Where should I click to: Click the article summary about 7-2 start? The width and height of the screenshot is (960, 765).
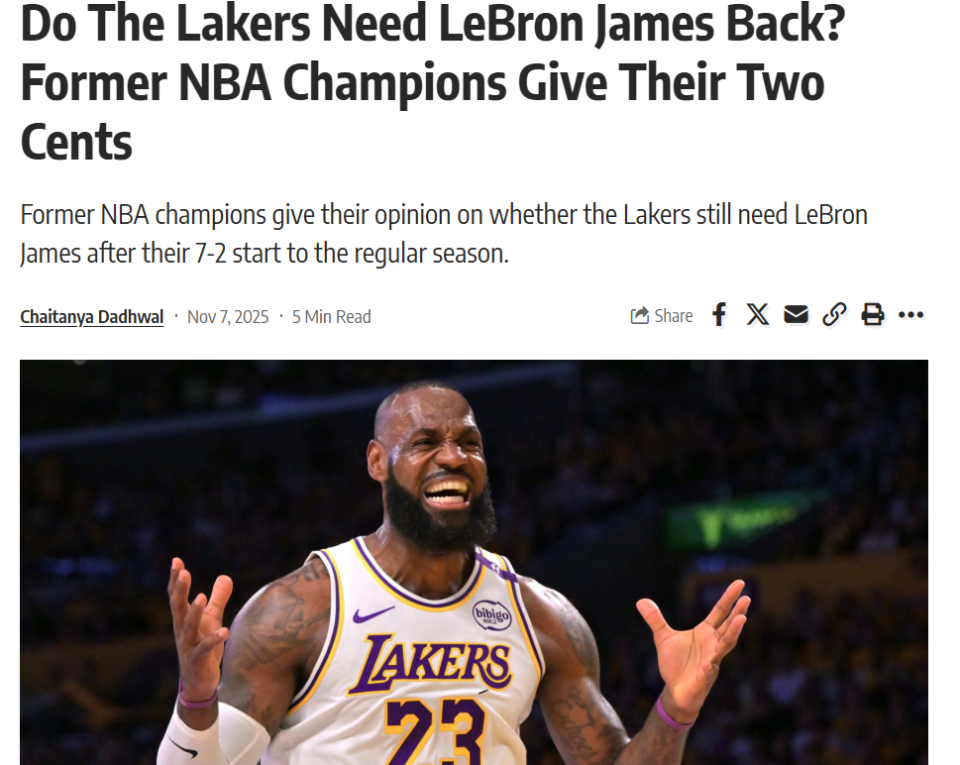[x=444, y=234]
